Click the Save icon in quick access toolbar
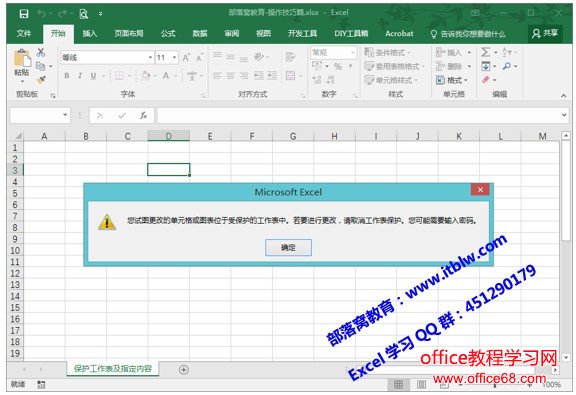The image size is (576, 395). tap(24, 14)
